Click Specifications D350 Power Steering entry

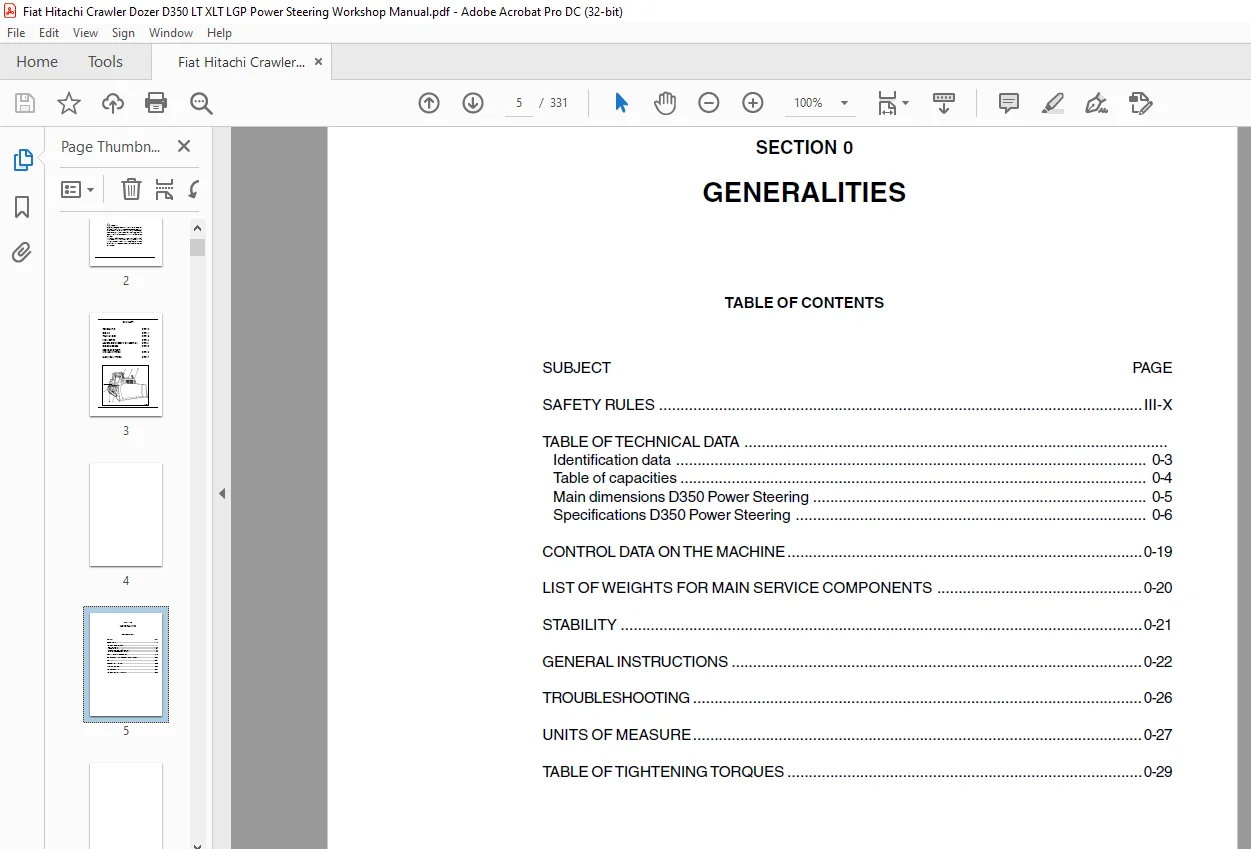pos(862,515)
